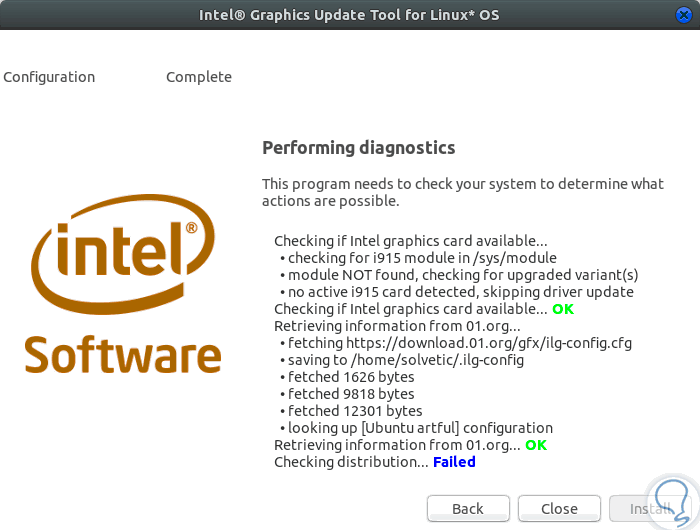
Task: Select the Configuration step label
Action: [49, 77]
